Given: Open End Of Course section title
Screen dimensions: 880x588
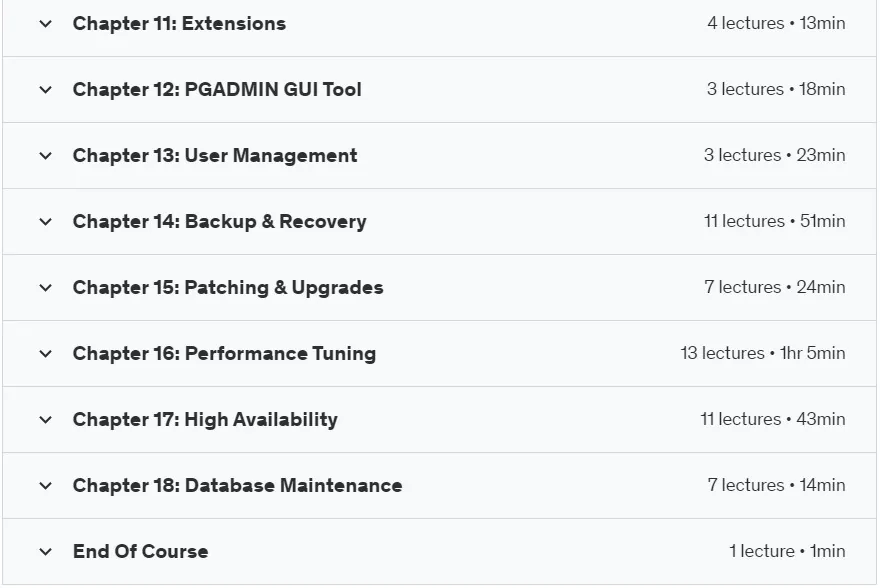Looking at the screenshot, I should 140,552.
